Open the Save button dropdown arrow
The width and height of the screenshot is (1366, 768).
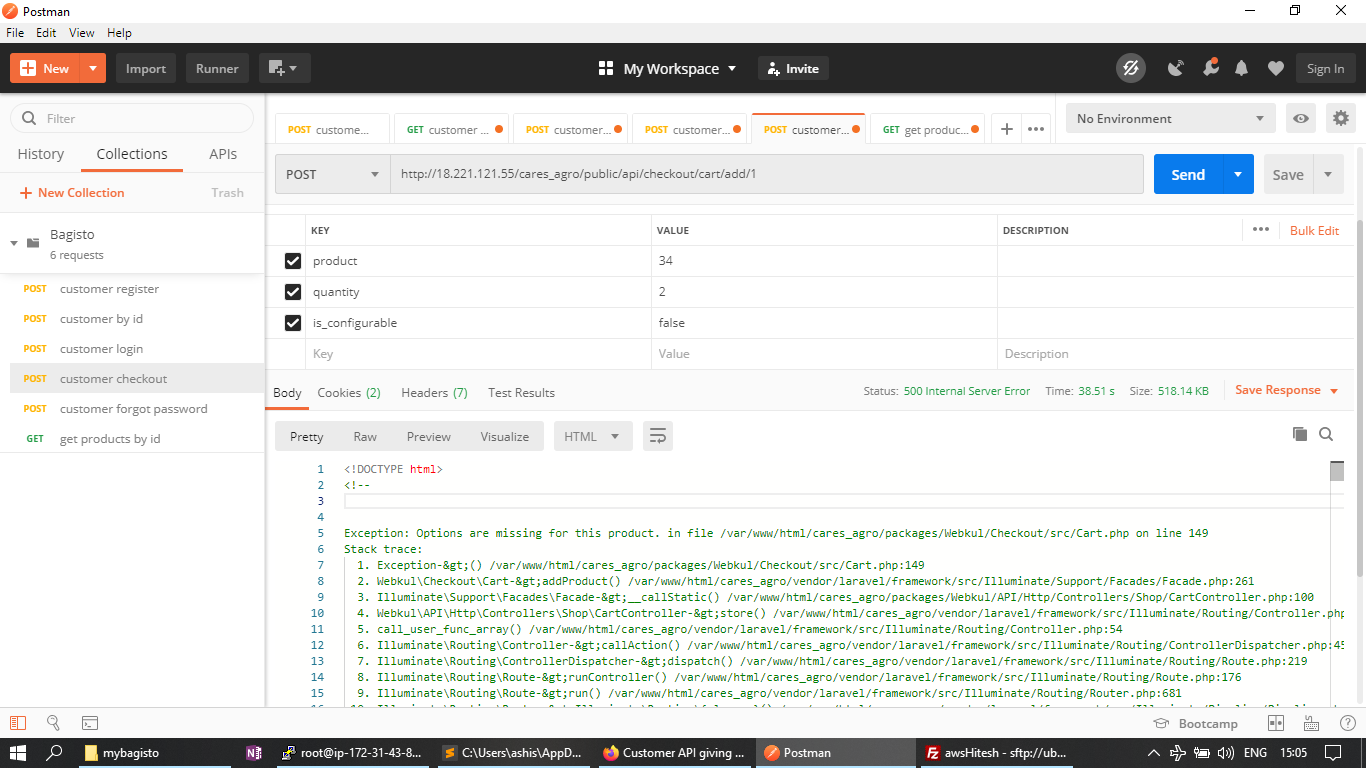pos(1328,174)
